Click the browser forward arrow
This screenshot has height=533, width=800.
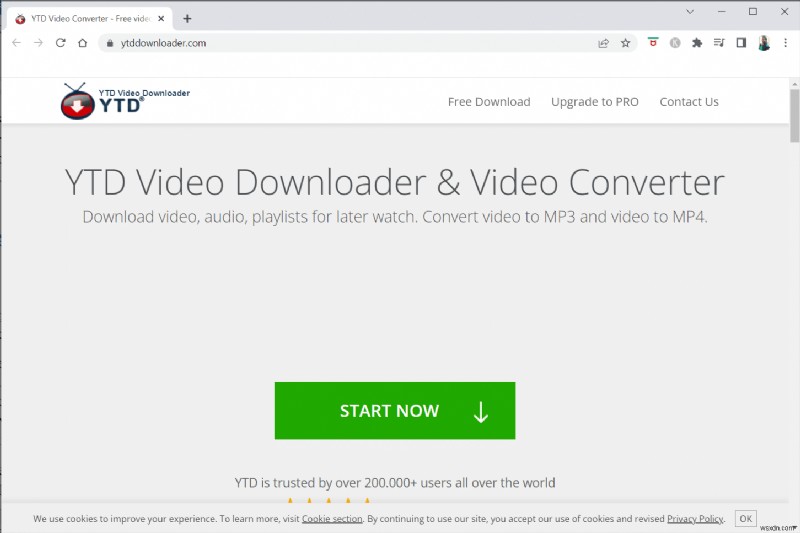[x=38, y=43]
